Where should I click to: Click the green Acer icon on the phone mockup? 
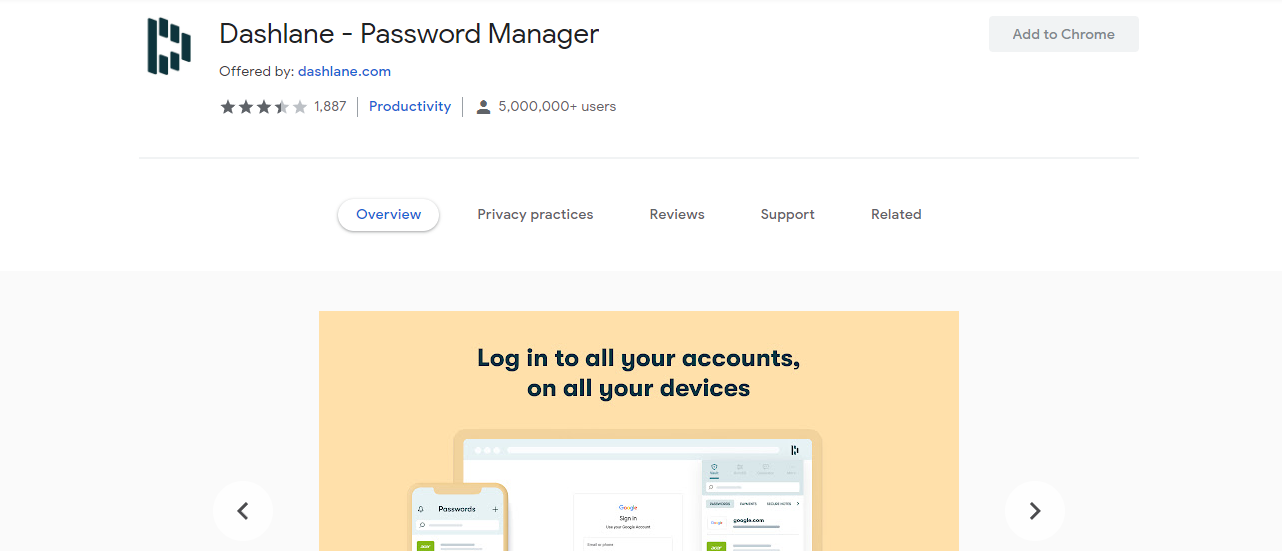(425, 546)
